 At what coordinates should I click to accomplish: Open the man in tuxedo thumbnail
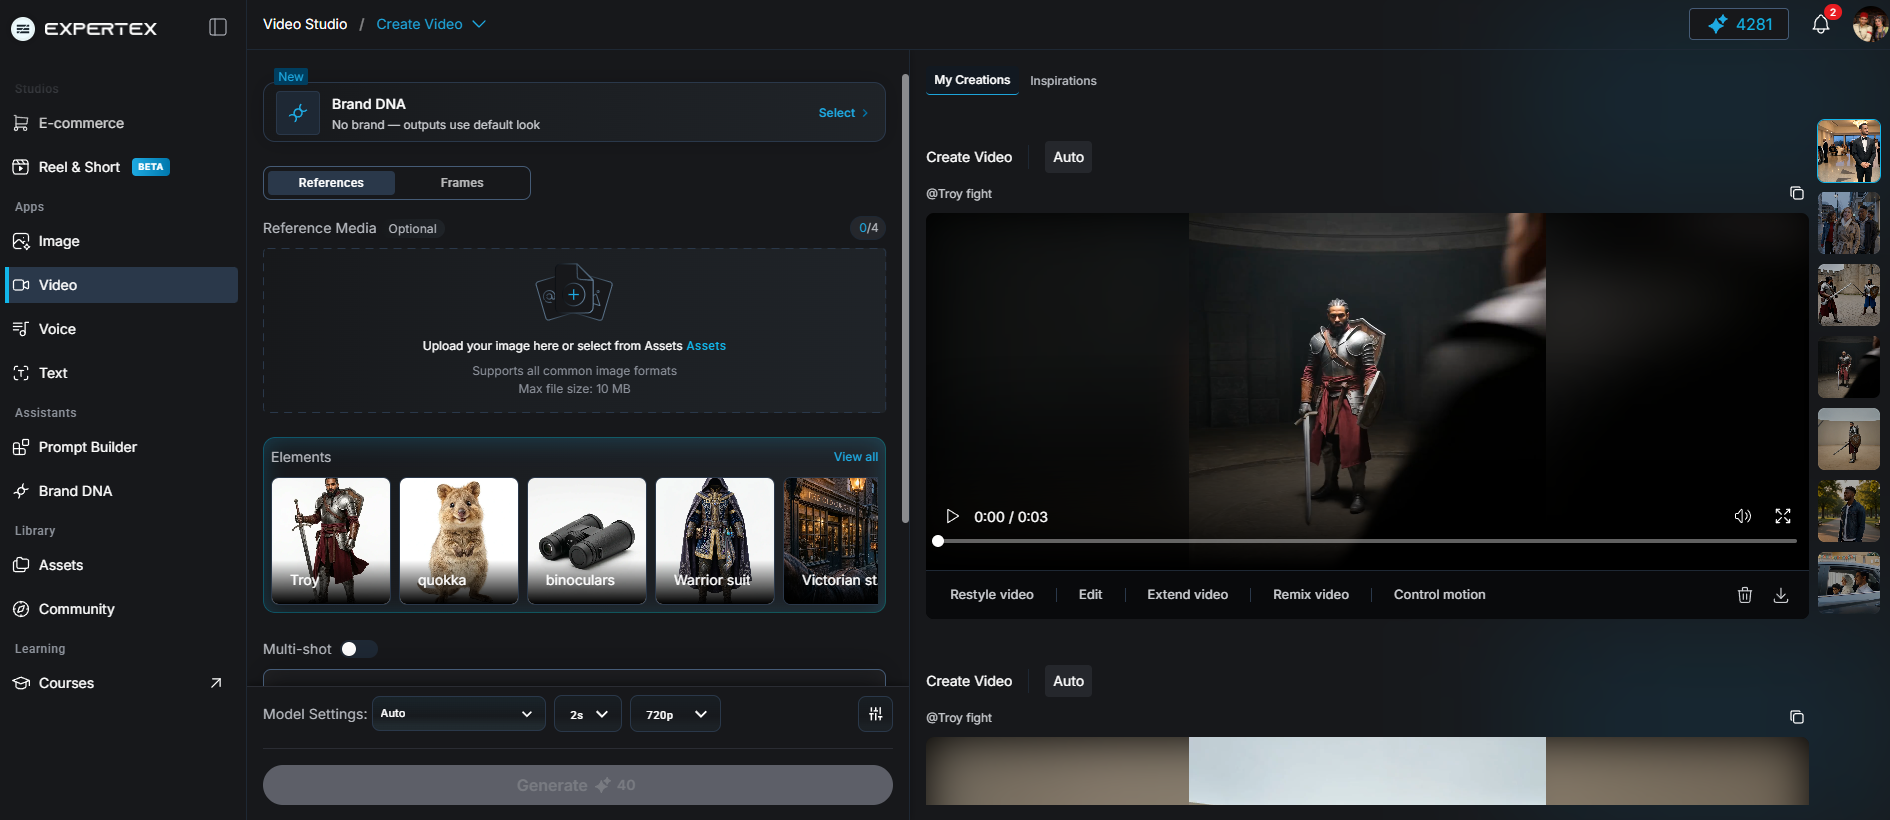coord(1849,151)
